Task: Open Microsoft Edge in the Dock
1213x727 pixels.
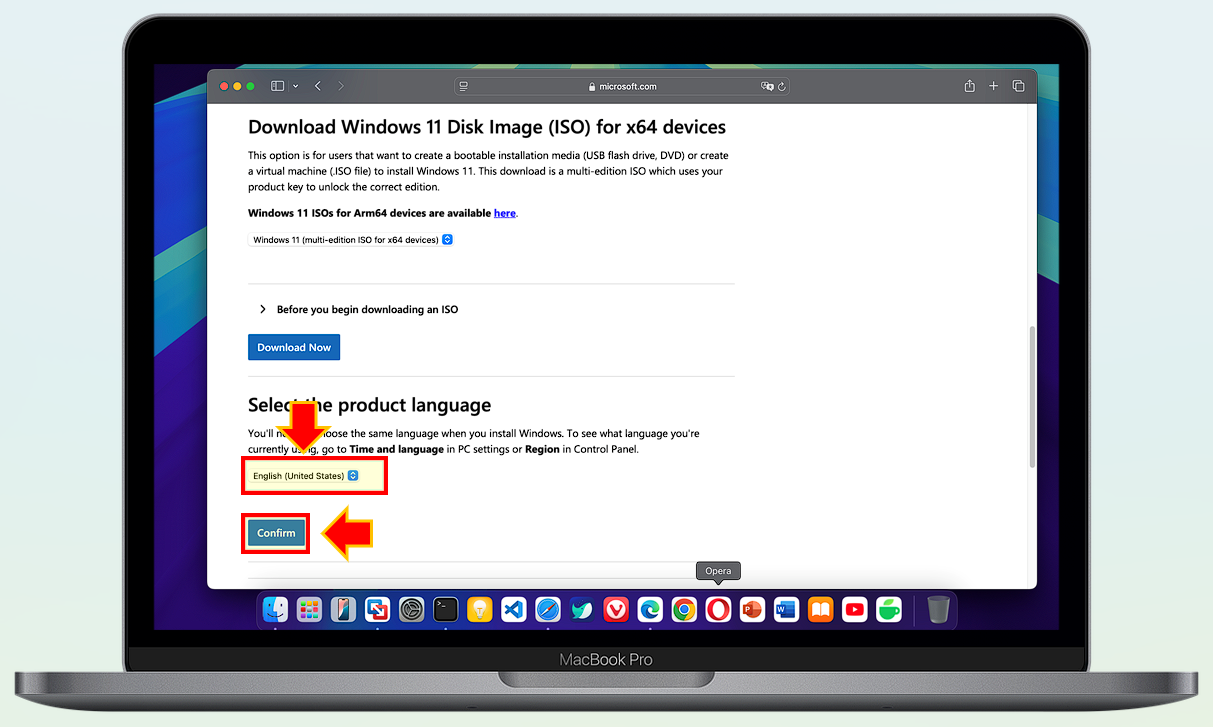Action: point(649,609)
